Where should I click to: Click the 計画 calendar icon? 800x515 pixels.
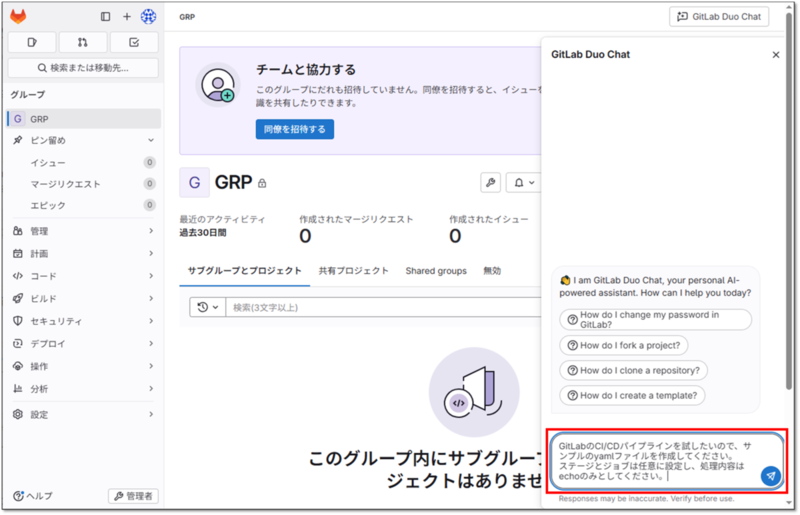18,254
